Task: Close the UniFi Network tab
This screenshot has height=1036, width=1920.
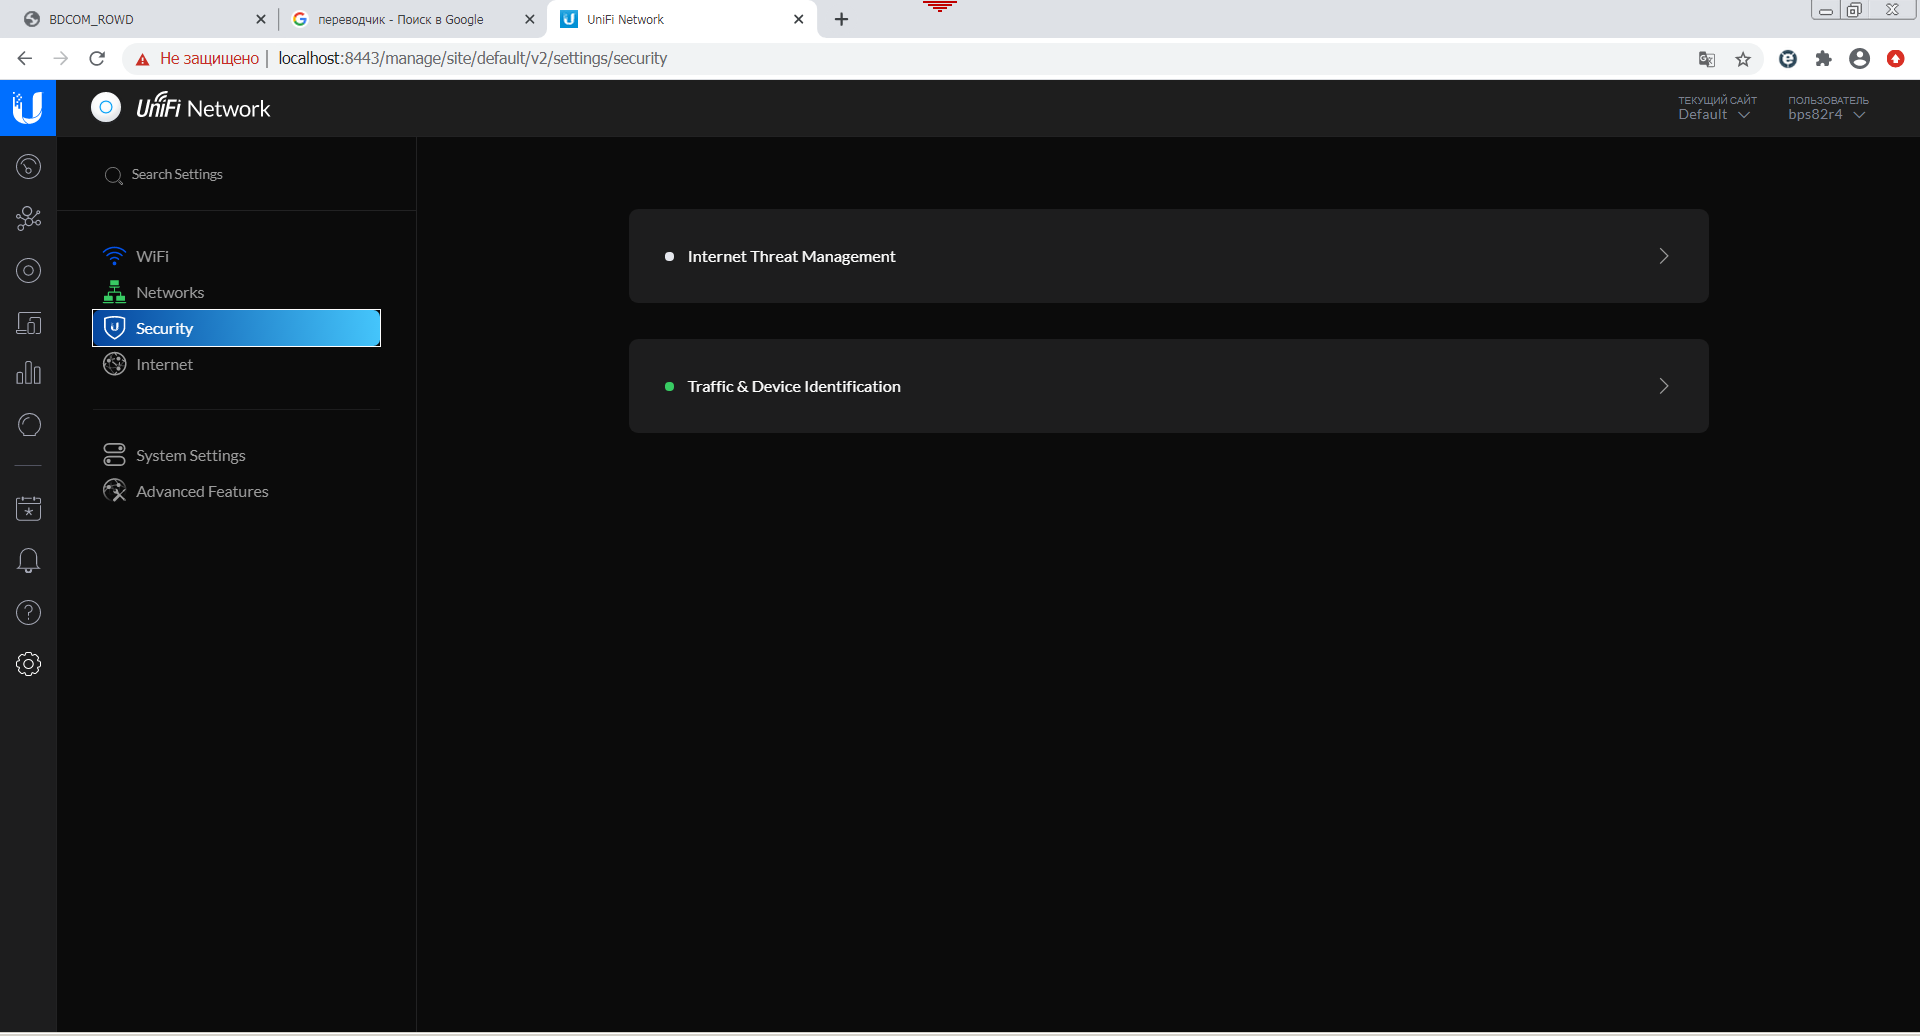Action: (x=799, y=19)
